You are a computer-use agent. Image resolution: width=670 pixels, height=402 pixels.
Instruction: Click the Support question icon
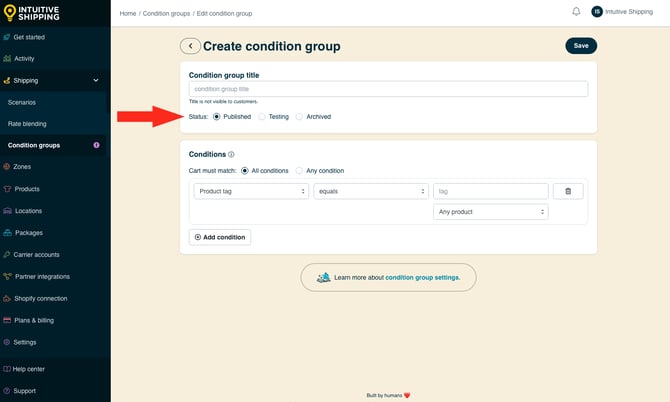[x=6, y=390]
